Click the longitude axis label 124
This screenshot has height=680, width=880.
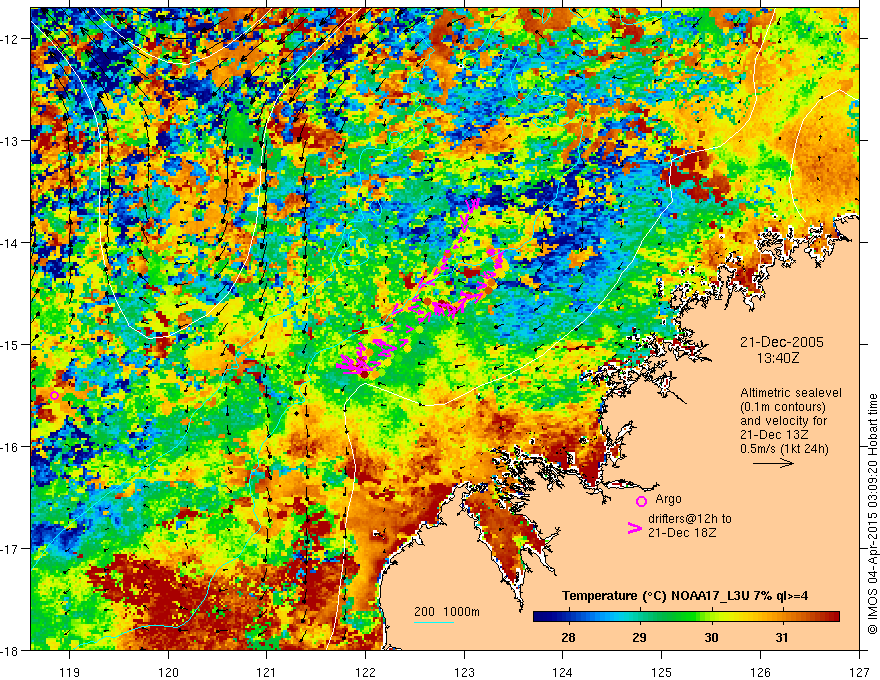[x=563, y=672]
